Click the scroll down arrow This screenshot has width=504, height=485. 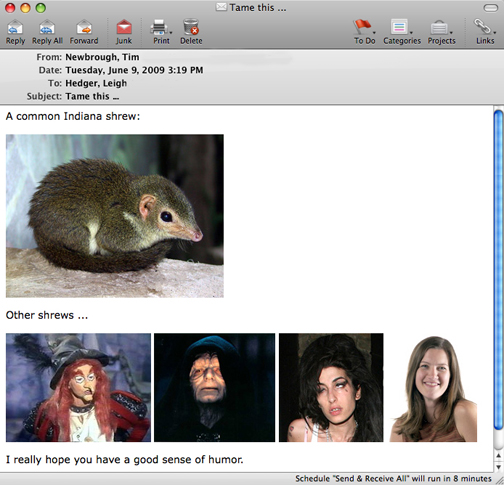tap(499, 467)
